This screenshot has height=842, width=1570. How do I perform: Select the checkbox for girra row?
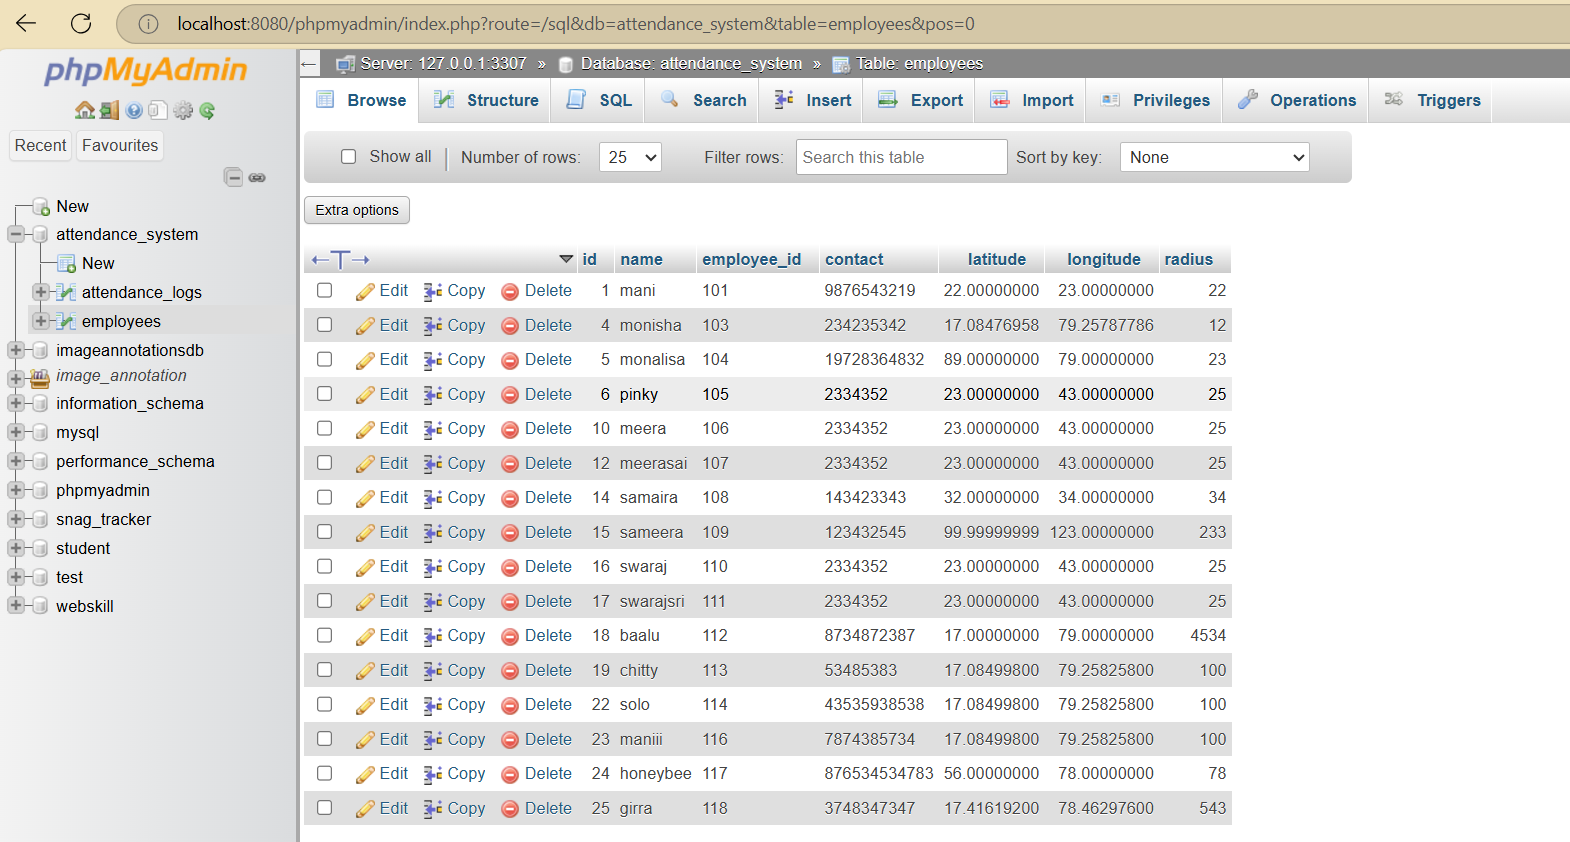(x=325, y=807)
